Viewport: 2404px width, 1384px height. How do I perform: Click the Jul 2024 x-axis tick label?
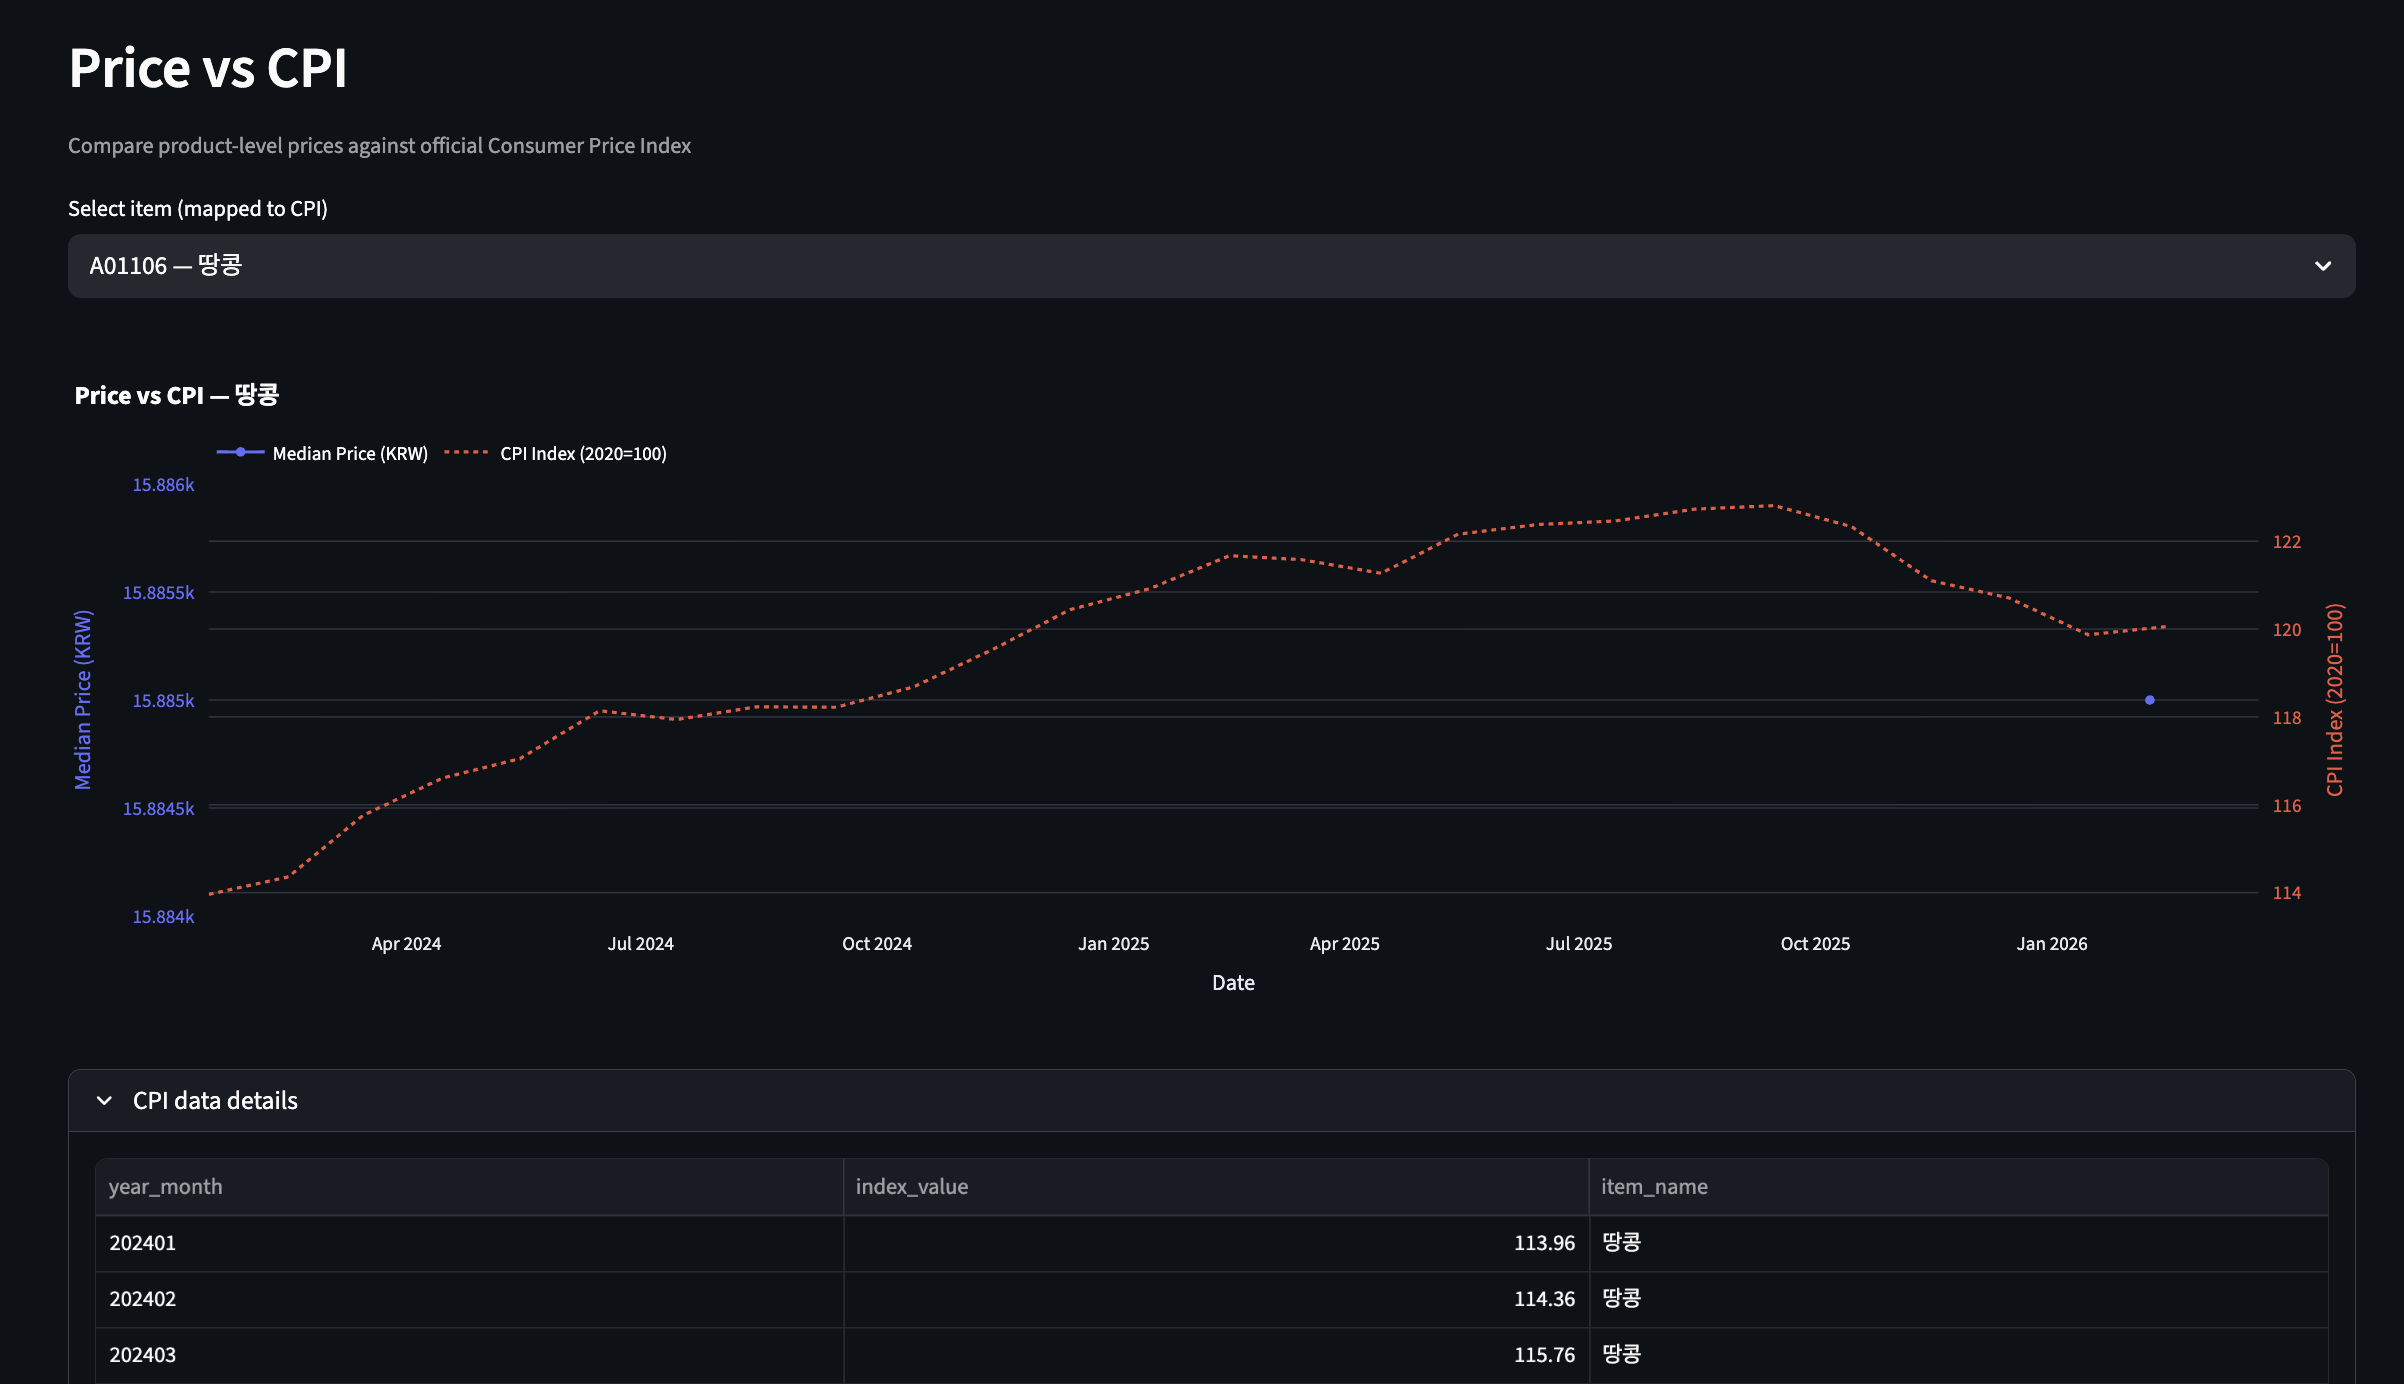pos(641,944)
